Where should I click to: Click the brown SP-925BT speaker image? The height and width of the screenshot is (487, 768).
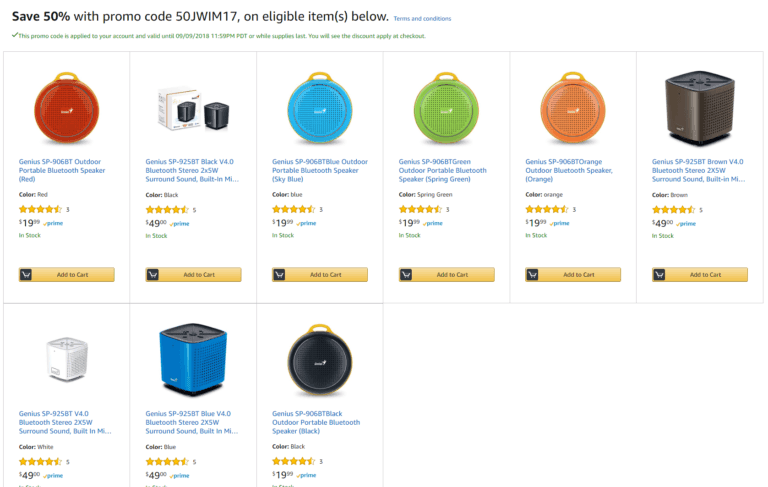[699, 108]
